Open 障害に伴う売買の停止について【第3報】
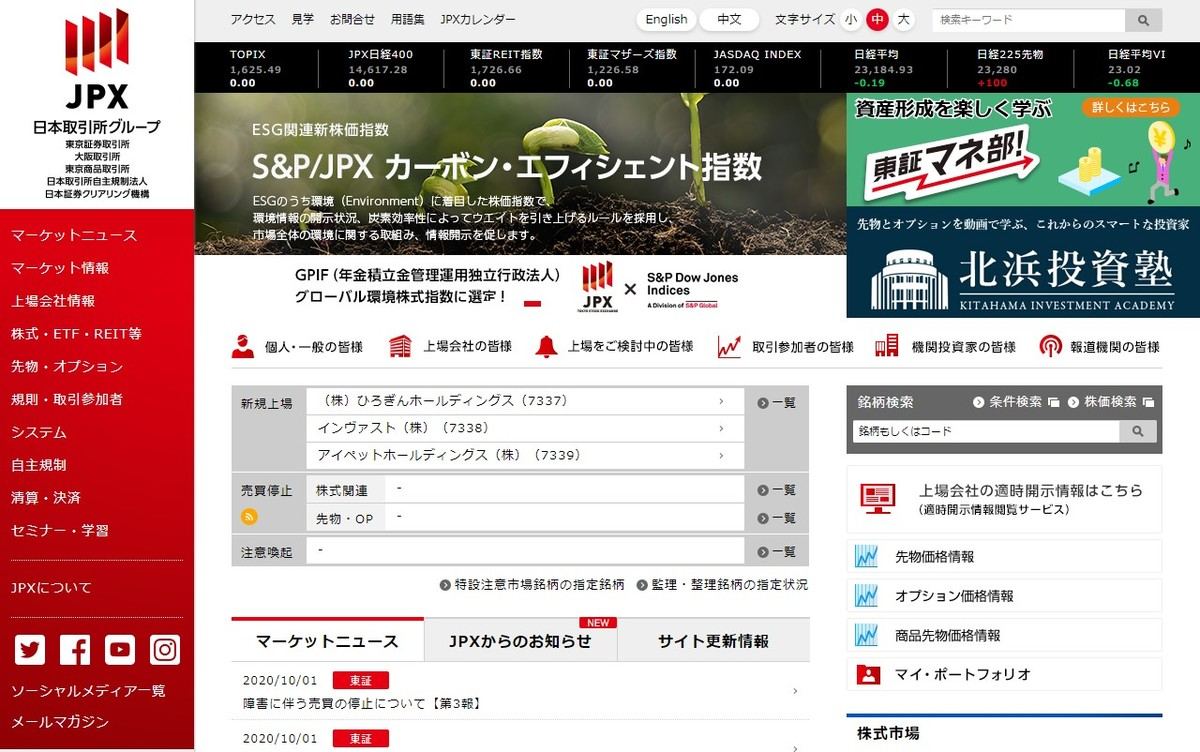The image size is (1200, 752). click(x=364, y=703)
